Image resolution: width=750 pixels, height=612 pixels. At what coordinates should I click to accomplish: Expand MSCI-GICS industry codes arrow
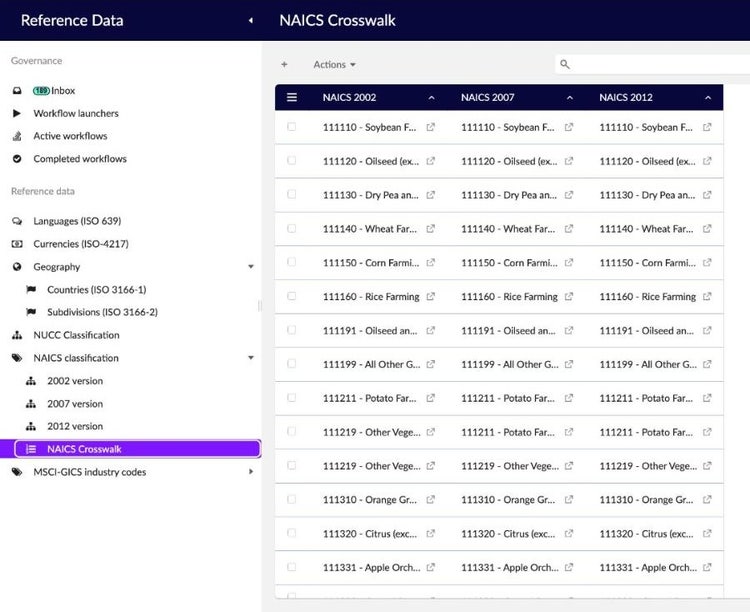pyautogui.click(x=251, y=472)
